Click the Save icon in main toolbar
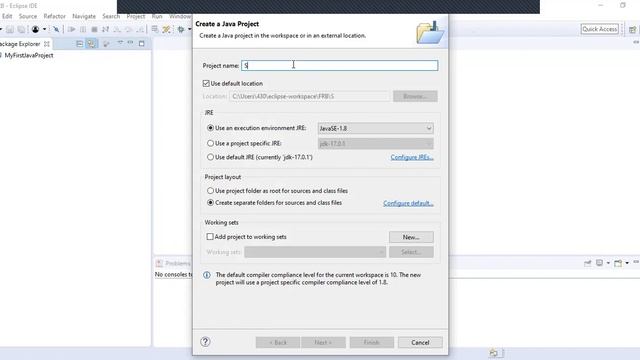The image size is (640, 360). coord(10,29)
